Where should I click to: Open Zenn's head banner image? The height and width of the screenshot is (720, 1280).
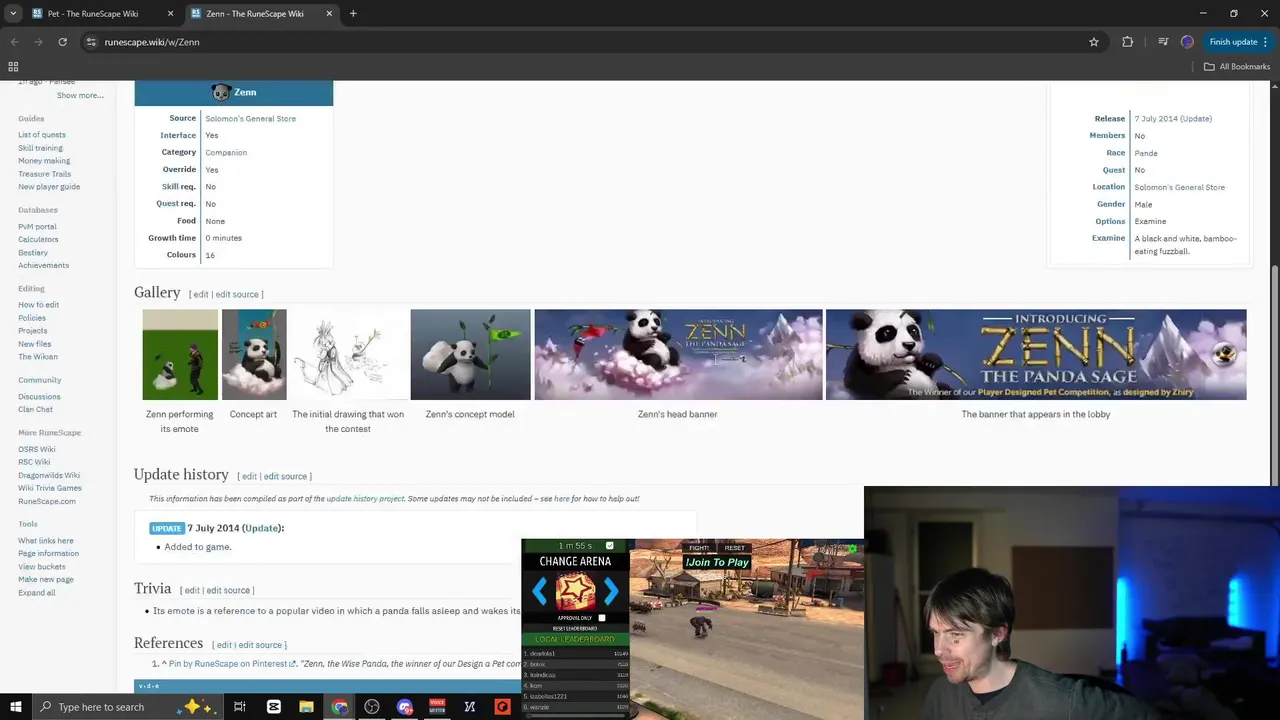pyautogui.click(x=678, y=354)
